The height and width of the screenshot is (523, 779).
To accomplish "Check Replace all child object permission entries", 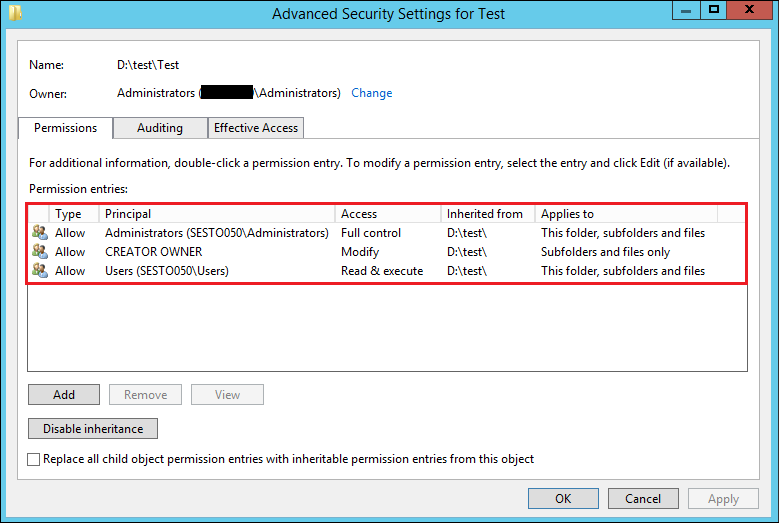I will [x=34, y=459].
